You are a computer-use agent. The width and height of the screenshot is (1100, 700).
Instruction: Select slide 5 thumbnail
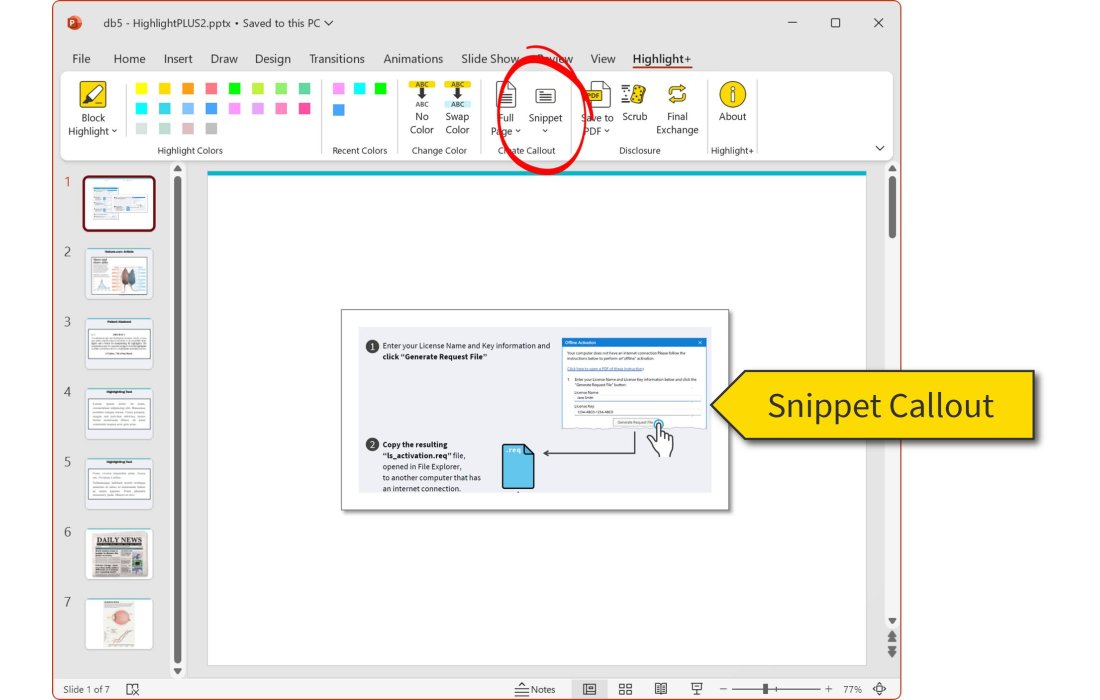(x=119, y=484)
